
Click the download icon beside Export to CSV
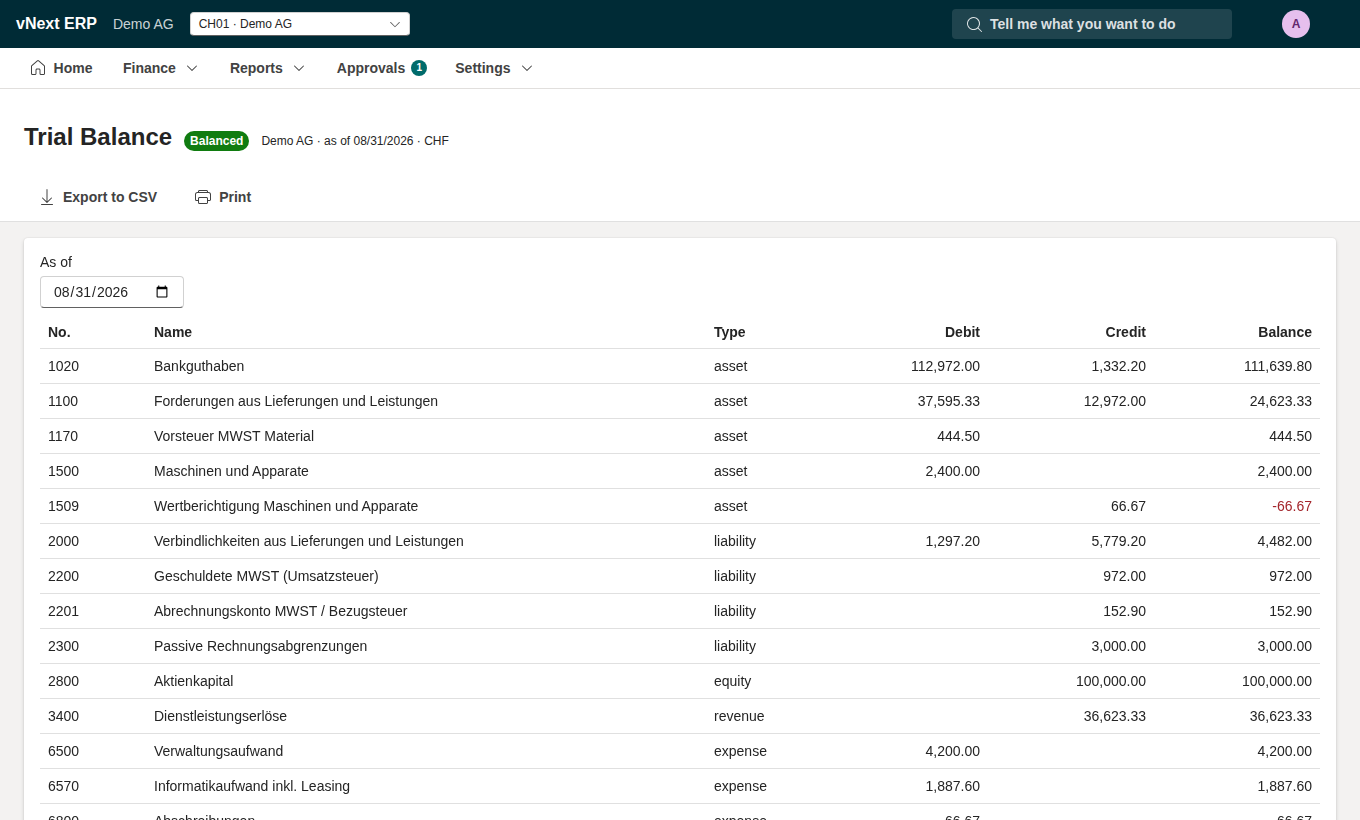click(47, 197)
